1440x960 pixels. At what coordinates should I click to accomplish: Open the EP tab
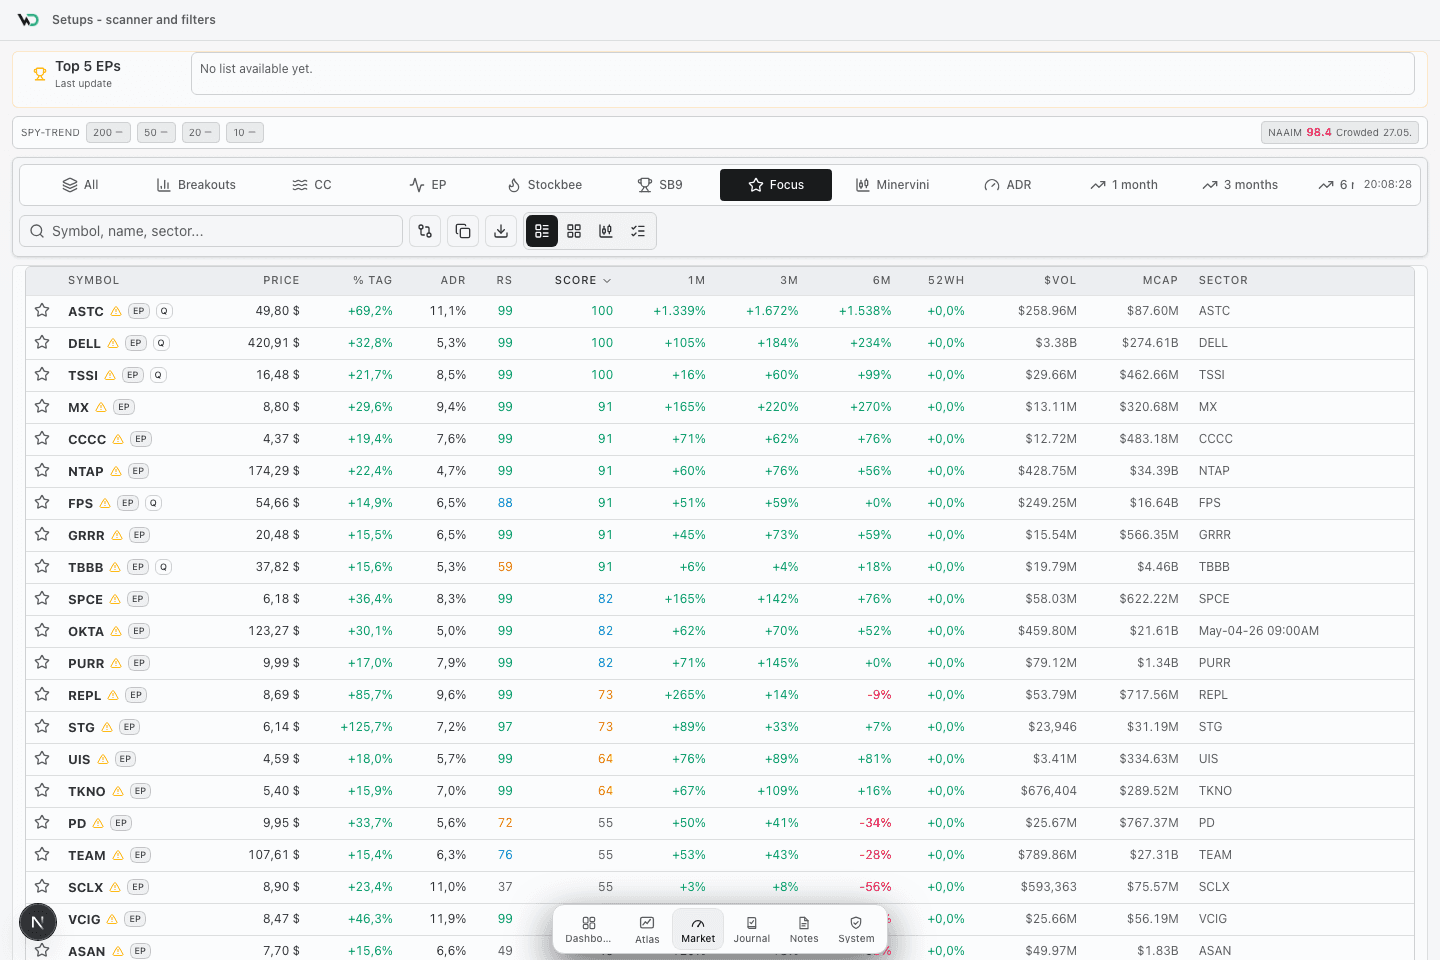click(x=428, y=185)
